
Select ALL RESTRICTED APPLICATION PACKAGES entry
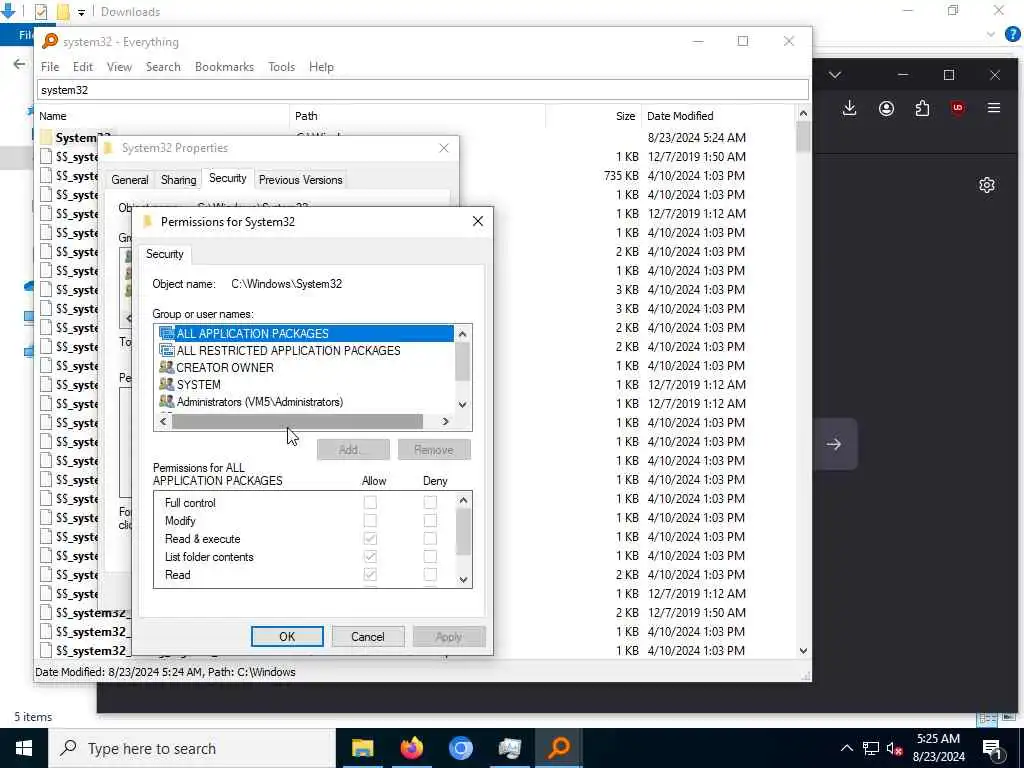point(289,351)
